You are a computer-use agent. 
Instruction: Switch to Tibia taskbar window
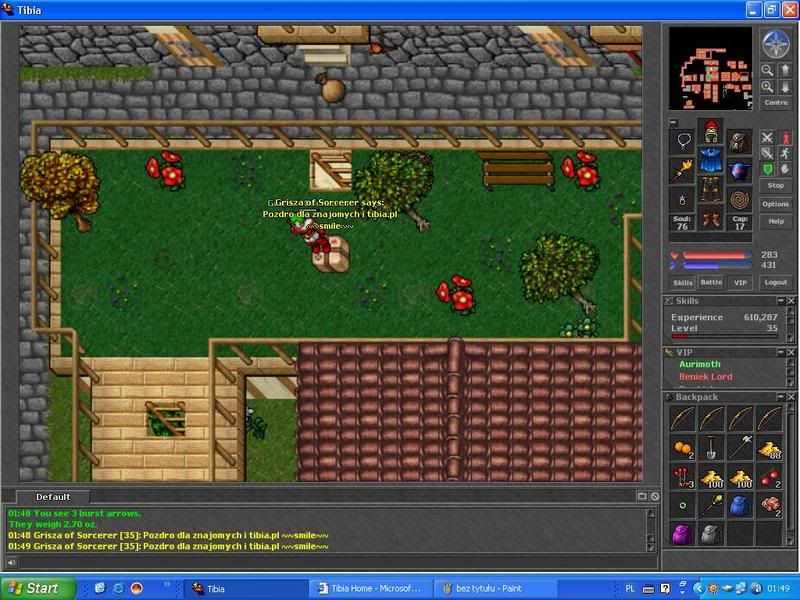point(246,588)
